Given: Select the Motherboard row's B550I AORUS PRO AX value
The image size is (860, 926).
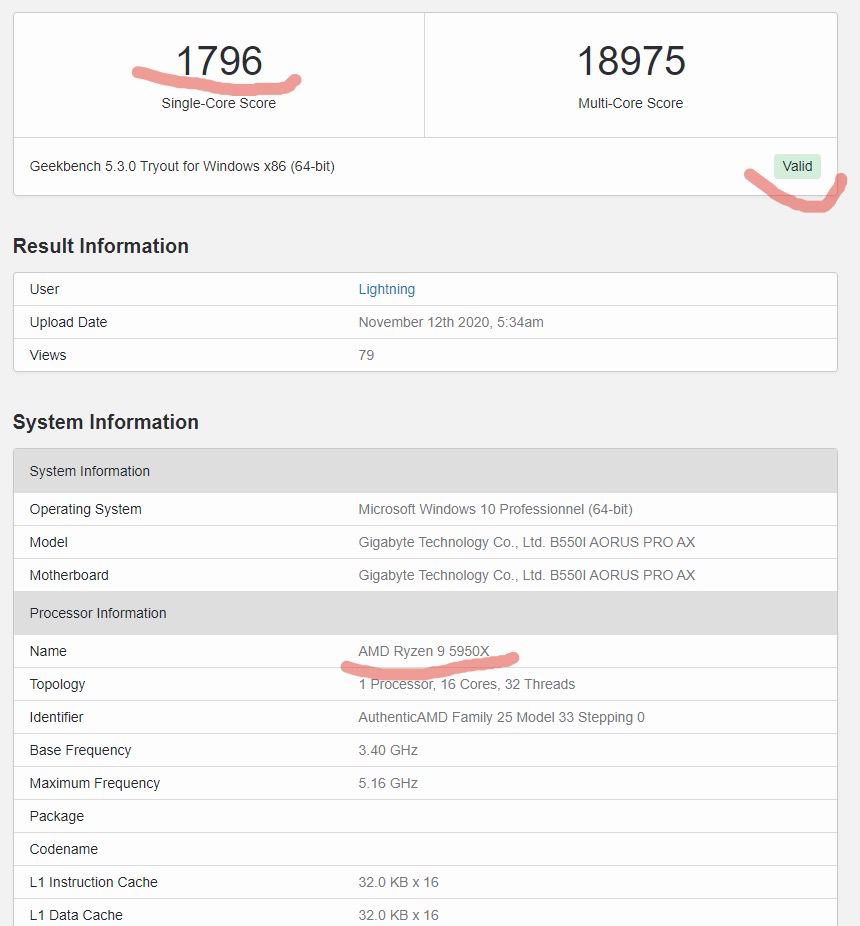Looking at the screenshot, I should (526, 576).
